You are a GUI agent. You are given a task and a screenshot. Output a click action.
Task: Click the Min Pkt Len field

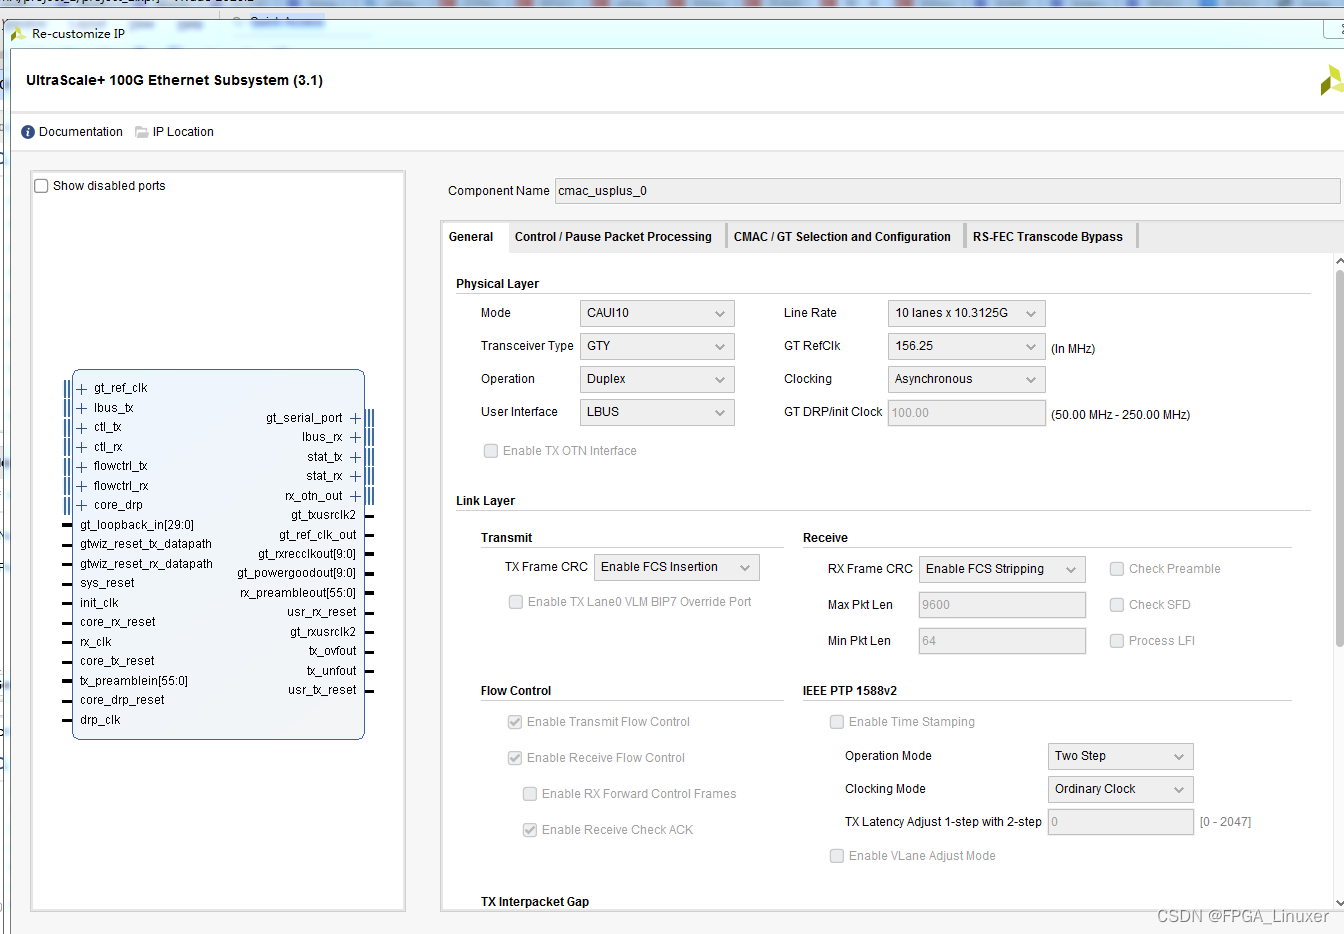(1002, 641)
